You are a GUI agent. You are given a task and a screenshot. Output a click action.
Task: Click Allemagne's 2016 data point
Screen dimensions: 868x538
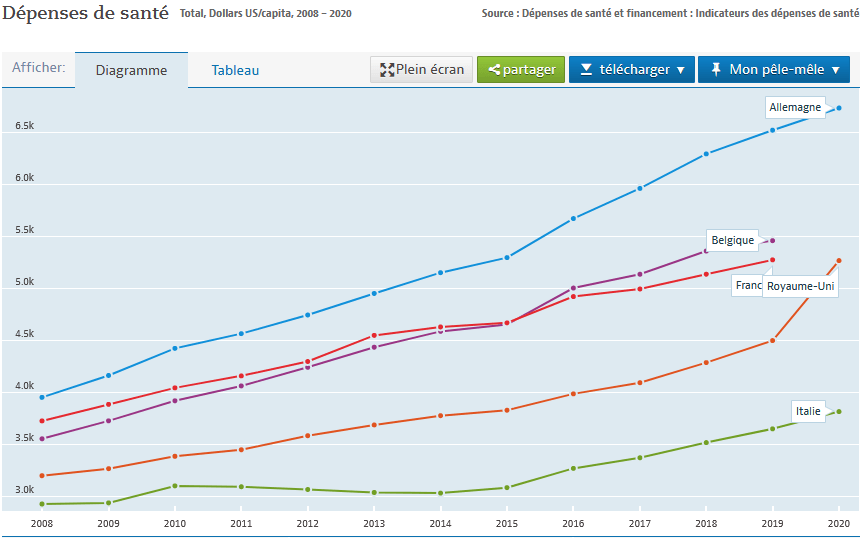pos(573,218)
